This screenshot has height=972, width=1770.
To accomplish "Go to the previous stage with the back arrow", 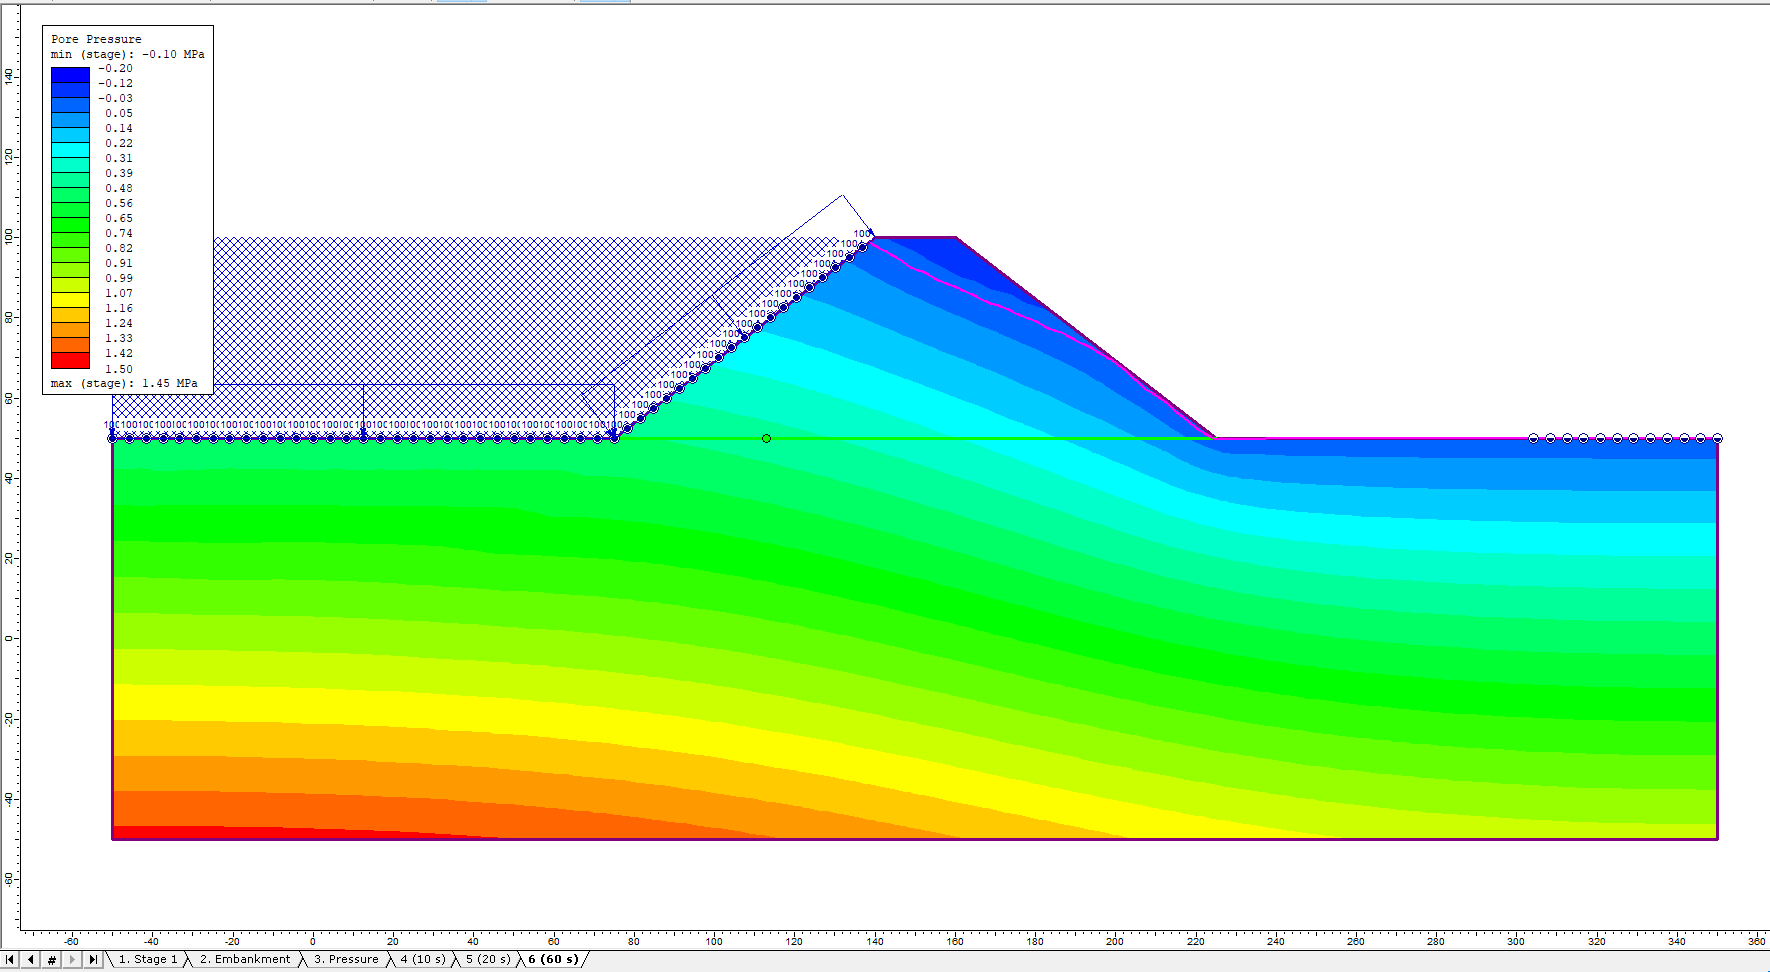I will tap(31, 960).
